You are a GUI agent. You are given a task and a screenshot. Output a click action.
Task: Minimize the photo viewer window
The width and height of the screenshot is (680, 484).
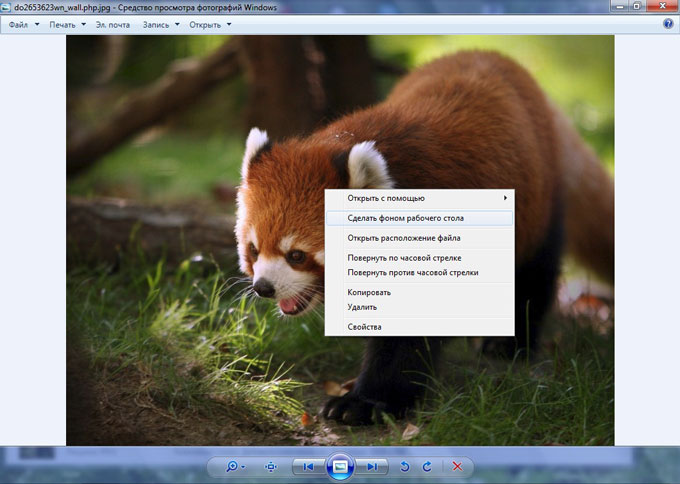click(620, 6)
